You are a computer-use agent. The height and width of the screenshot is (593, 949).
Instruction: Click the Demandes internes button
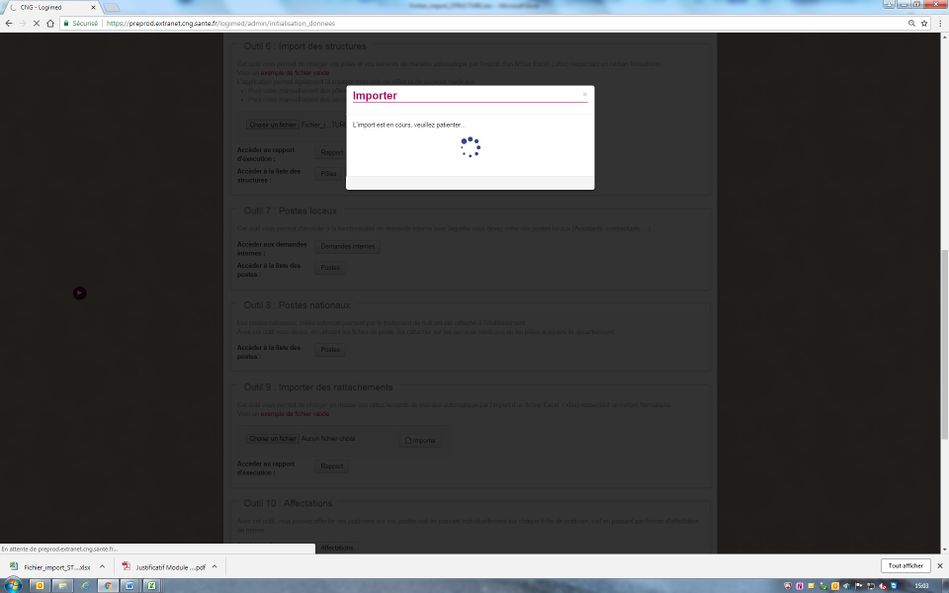(347, 246)
